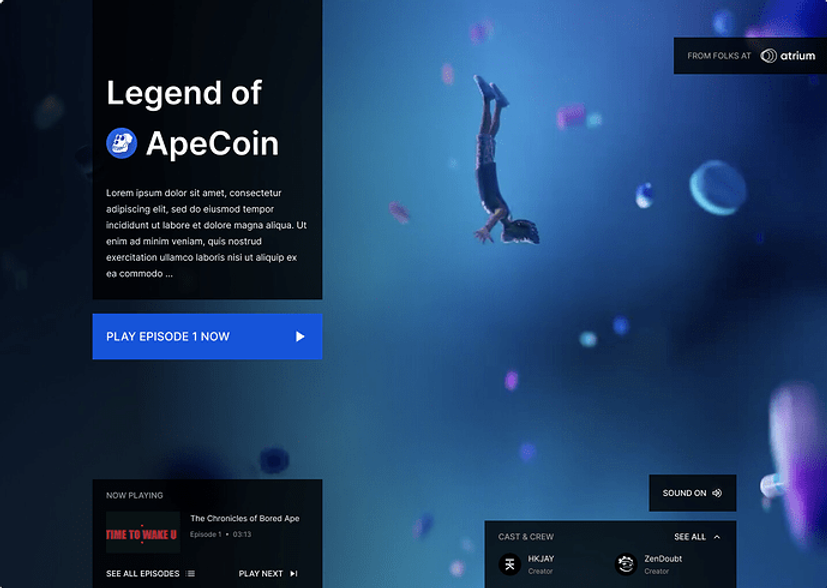Click HKJAY's avatar icon
827x588 pixels.
point(510,564)
